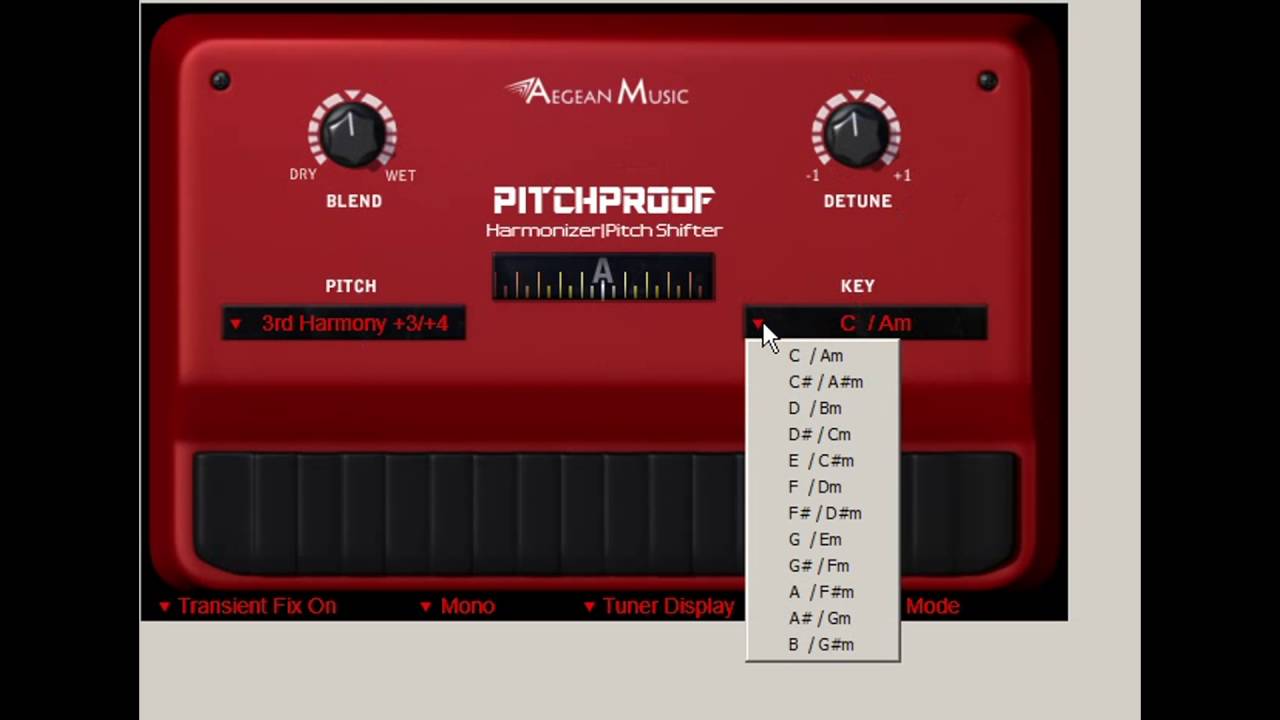Select G# / Fm key entry
Image resolution: width=1280 pixels, height=720 pixels.
(823, 566)
